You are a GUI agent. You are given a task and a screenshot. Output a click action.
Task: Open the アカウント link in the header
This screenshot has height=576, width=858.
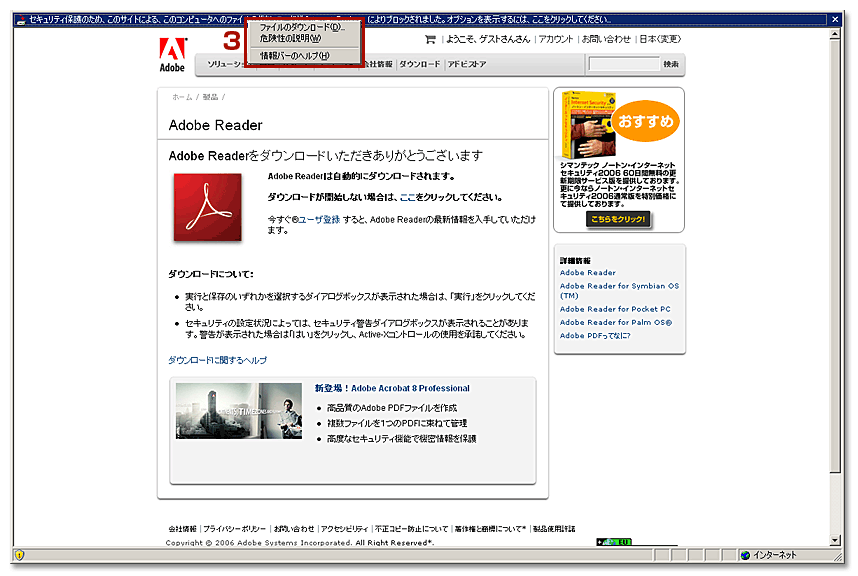click(555, 39)
